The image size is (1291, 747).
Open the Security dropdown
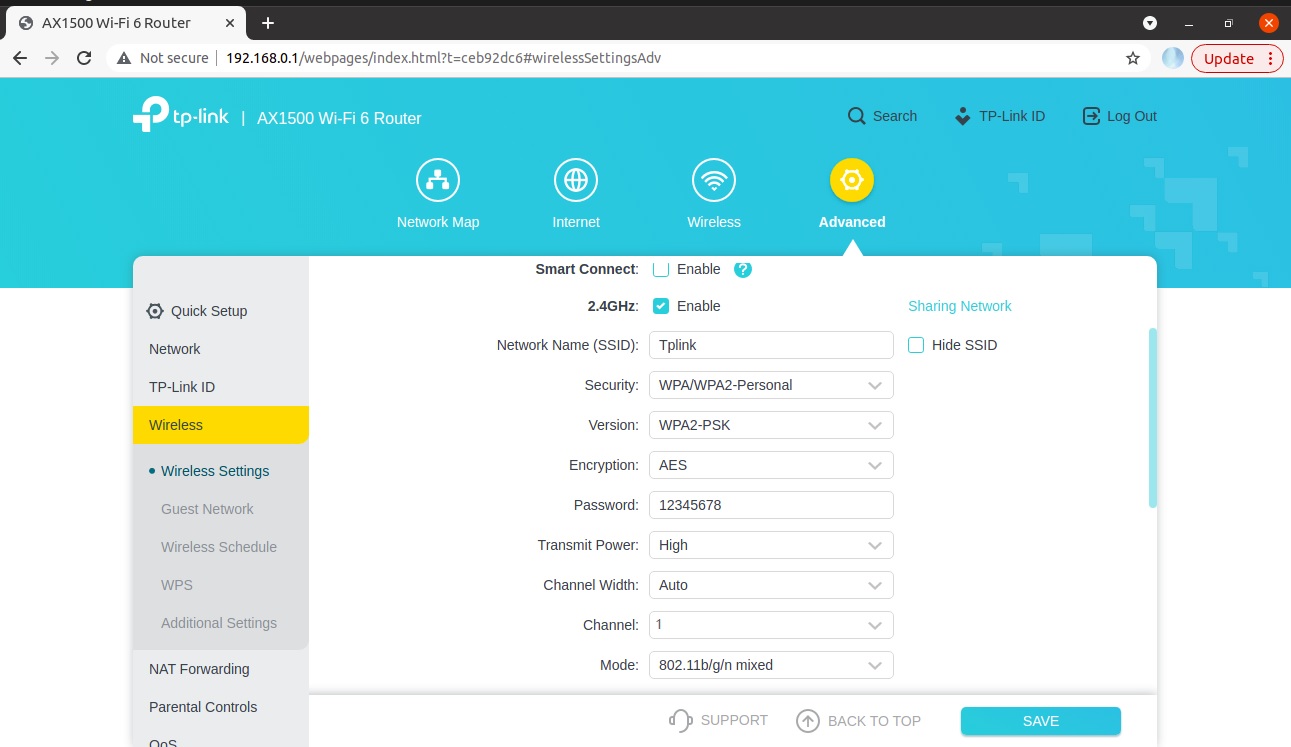pos(771,385)
